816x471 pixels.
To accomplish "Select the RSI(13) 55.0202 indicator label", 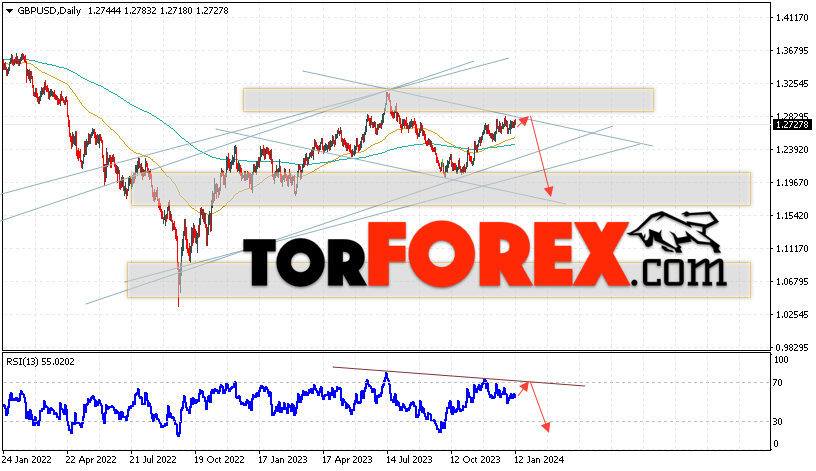I will tap(41, 362).
